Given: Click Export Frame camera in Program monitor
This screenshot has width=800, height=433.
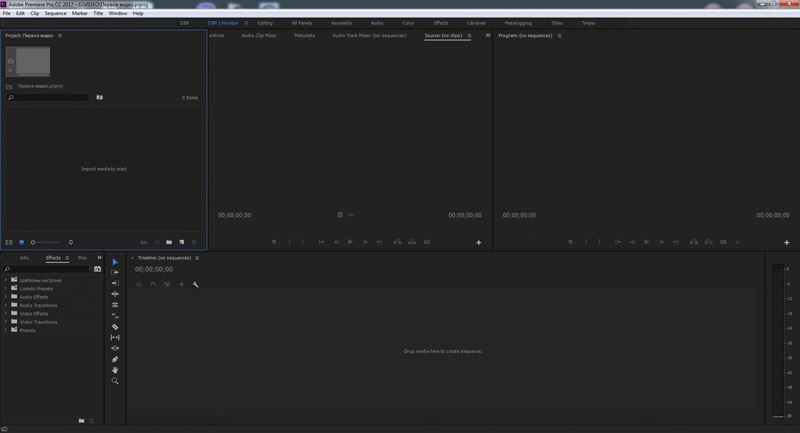Looking at the screenshot, I should tap(723, 242).
